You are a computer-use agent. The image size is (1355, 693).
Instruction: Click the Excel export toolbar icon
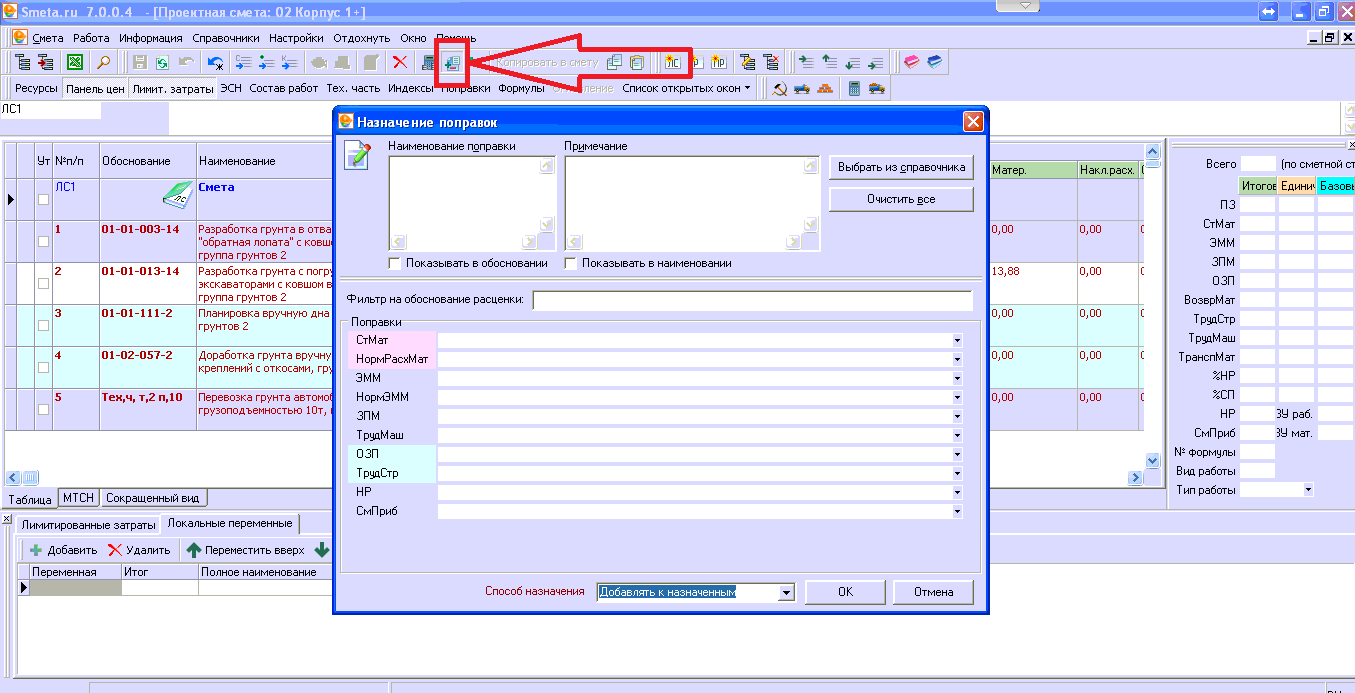pos(75,62)
